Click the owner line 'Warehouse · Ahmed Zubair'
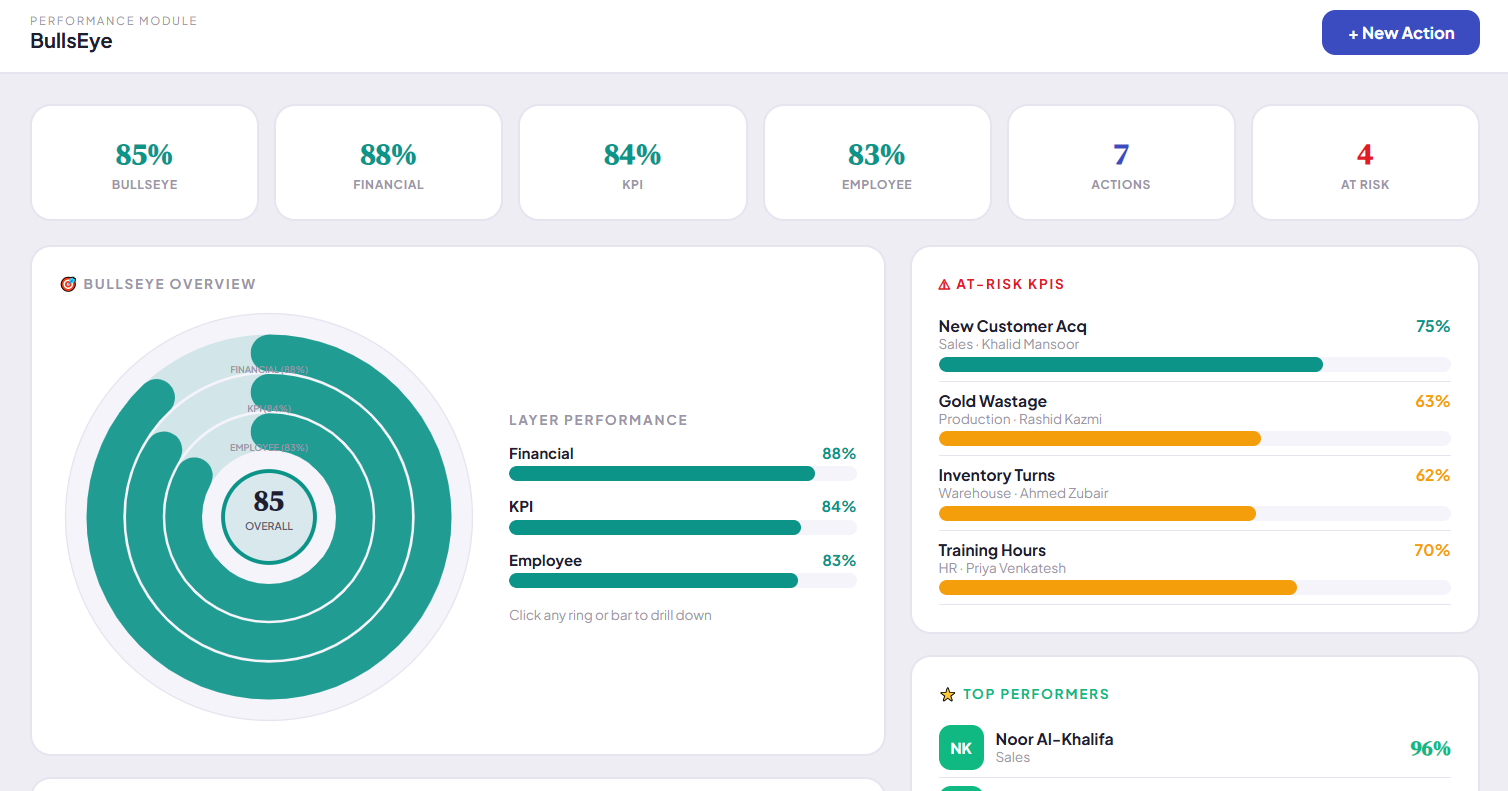The width and height of the screenshot is (1508, 791). tap(1023, 494)
